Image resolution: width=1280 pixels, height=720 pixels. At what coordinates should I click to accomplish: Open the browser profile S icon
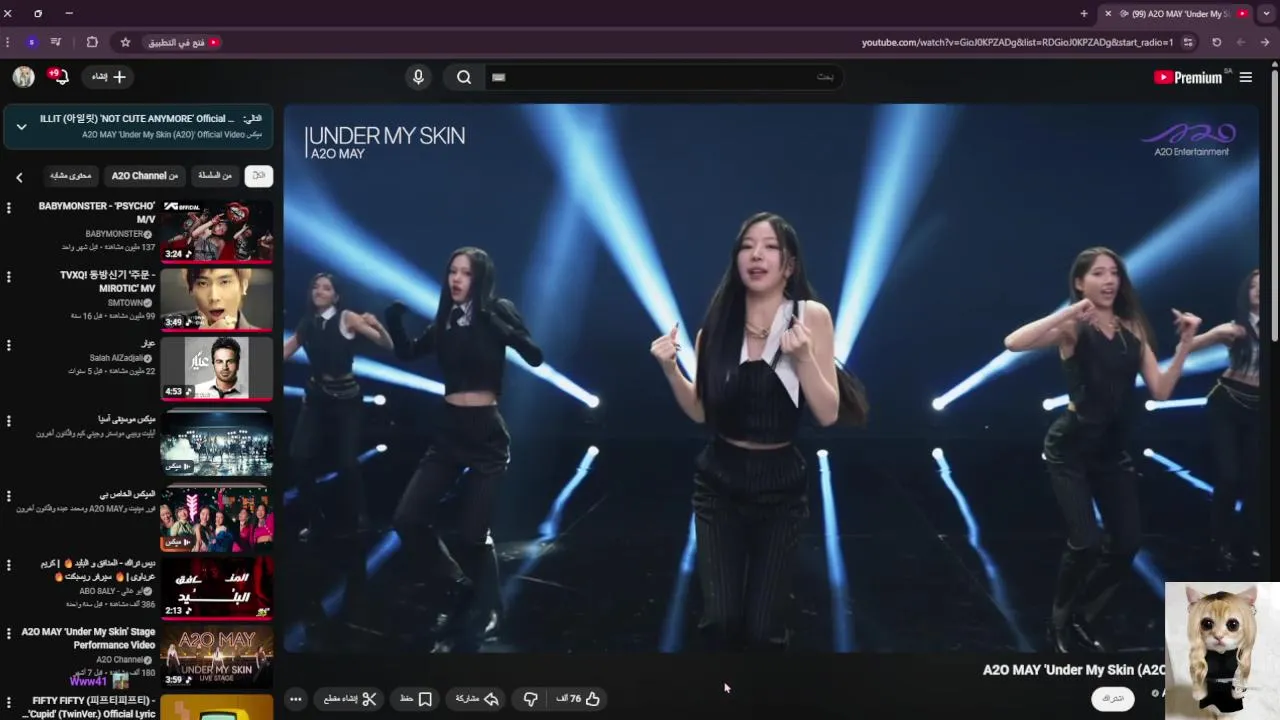click(31, 42)
